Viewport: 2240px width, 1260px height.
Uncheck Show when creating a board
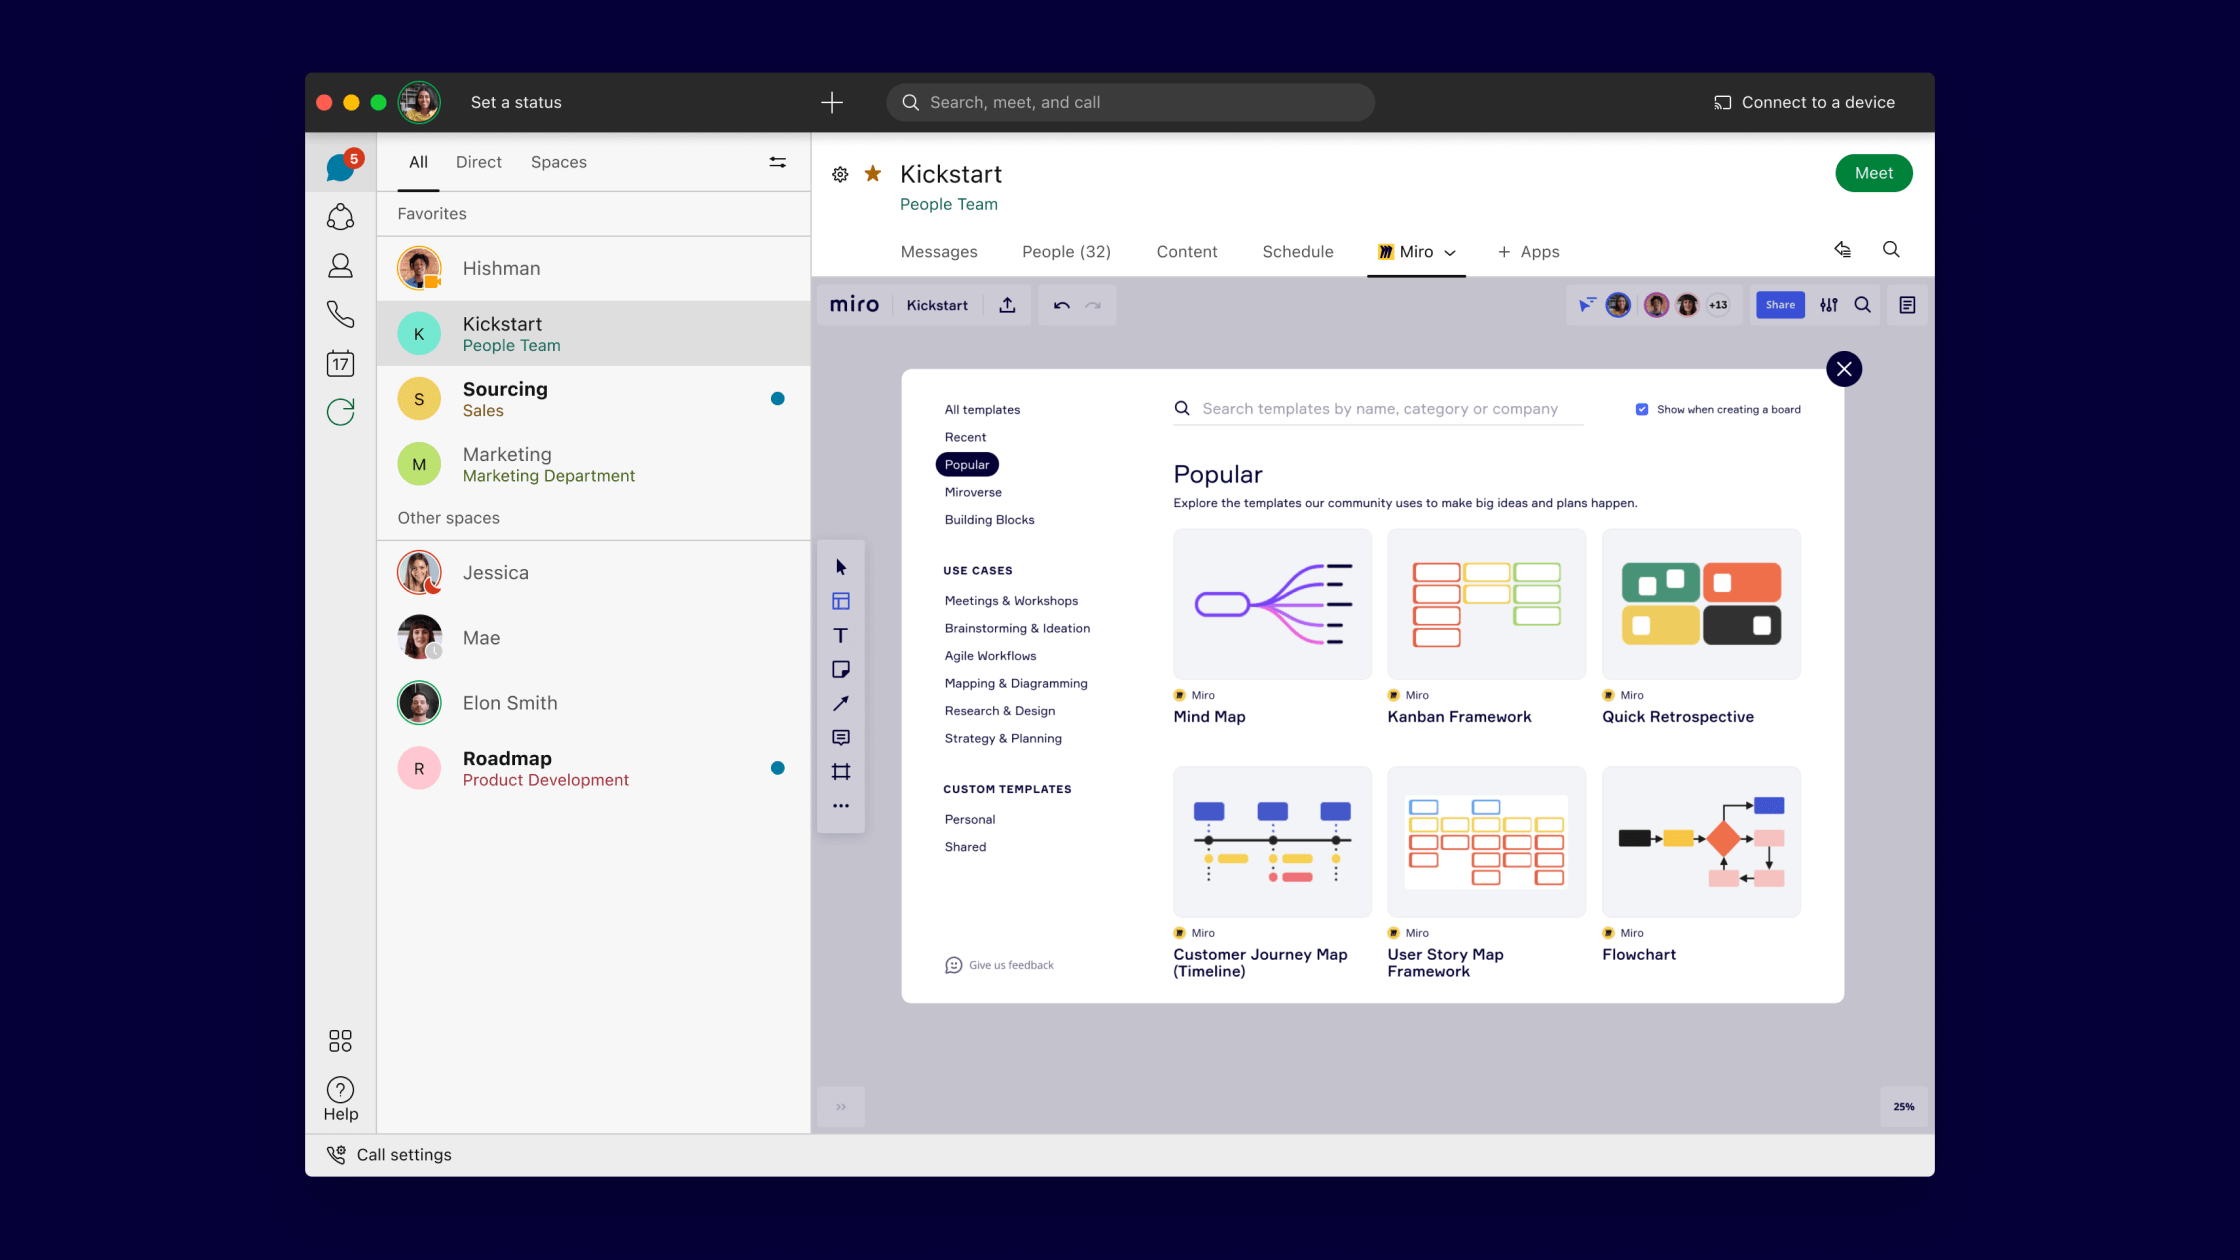(x=1641, y=409)
